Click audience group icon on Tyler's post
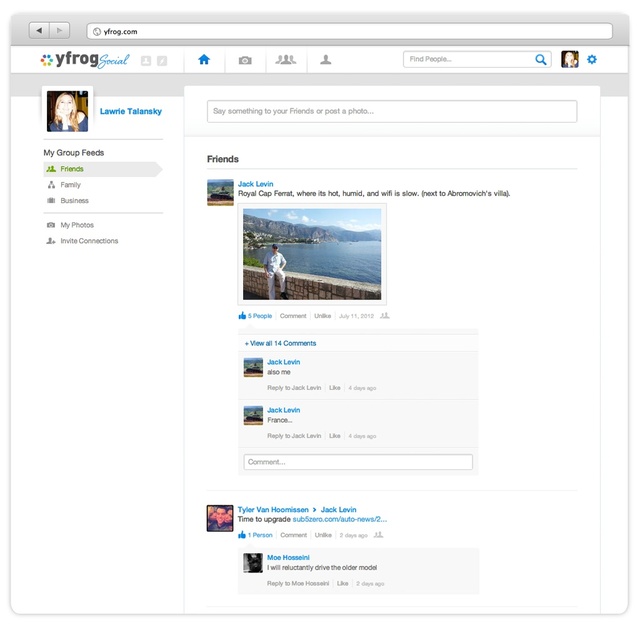The height and width of the screenshot is (625, 640). point(378,535)
